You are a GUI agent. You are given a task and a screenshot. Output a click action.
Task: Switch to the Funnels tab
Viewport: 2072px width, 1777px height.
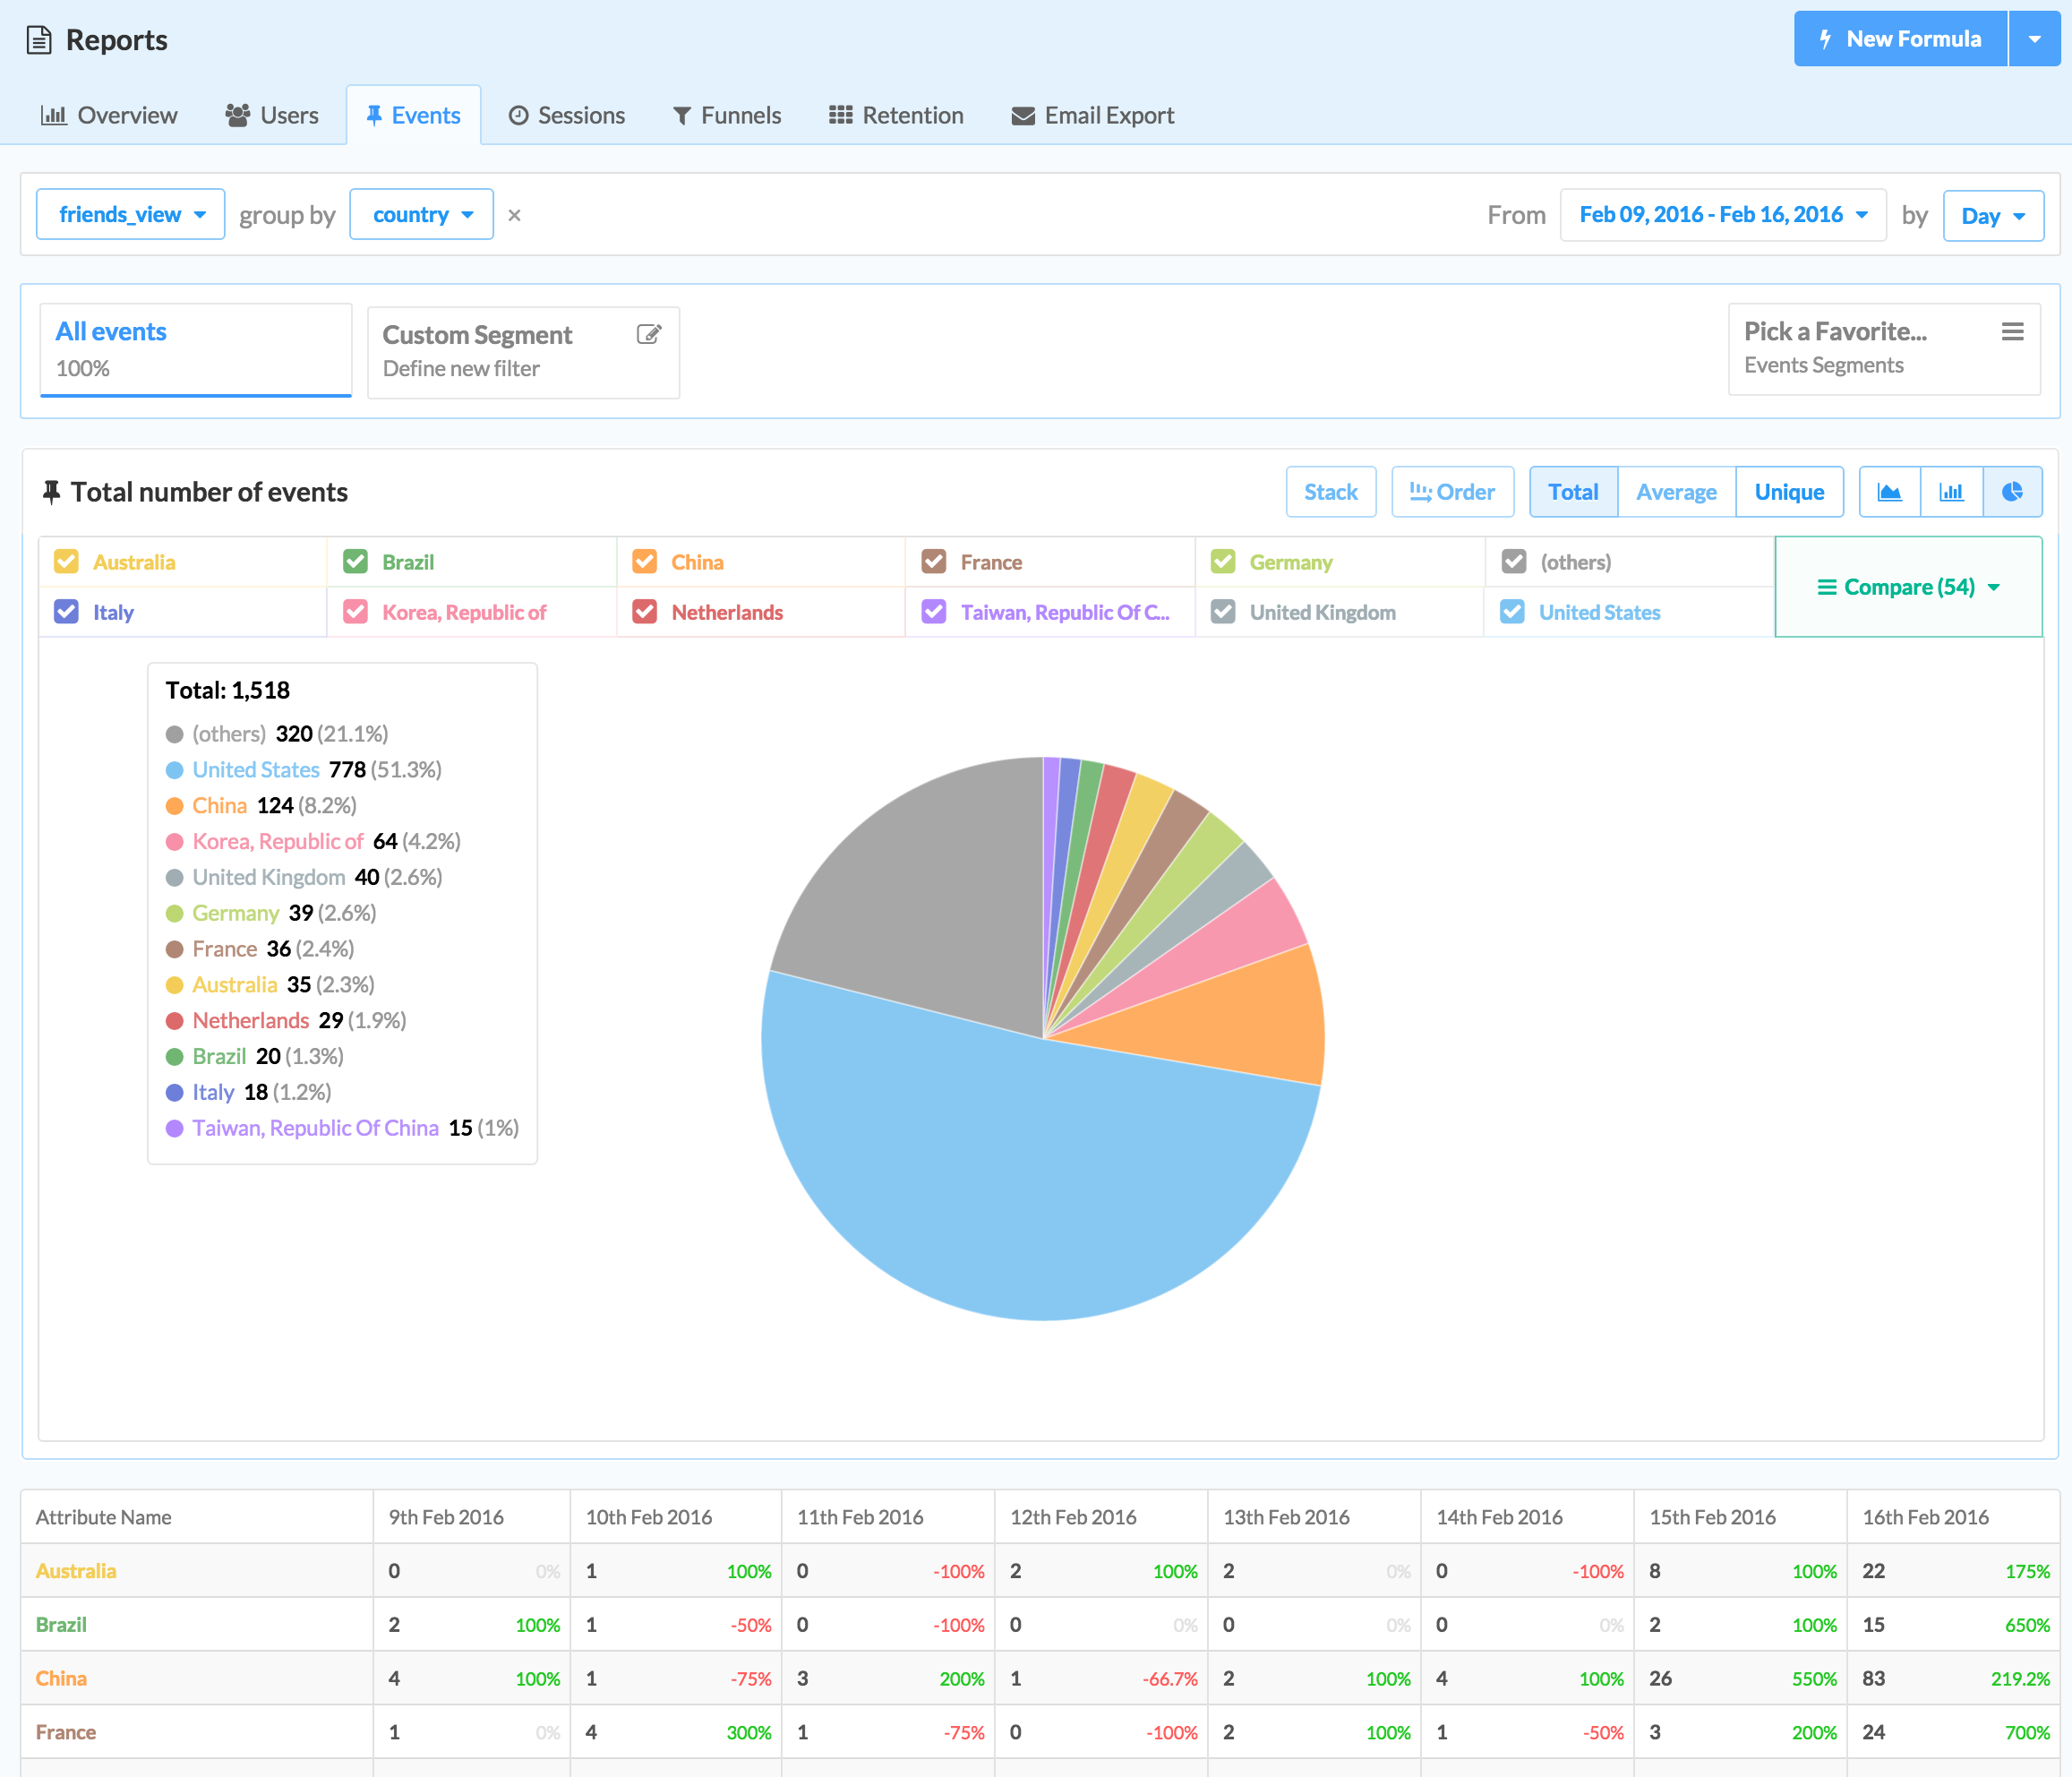727,116
